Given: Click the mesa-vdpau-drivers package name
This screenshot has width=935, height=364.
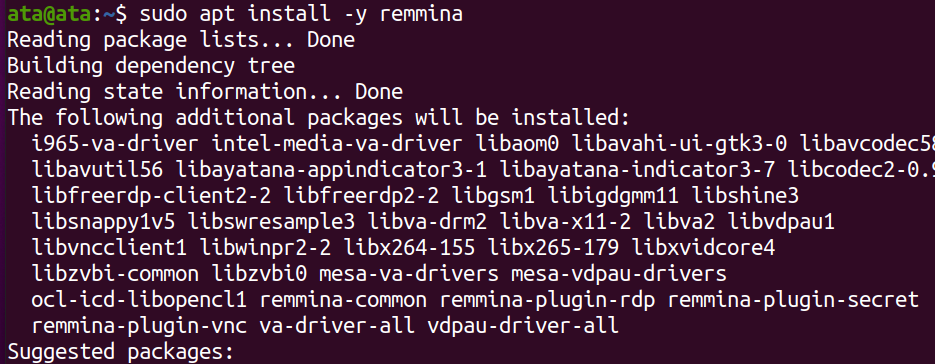Looking at the screenshot, I should (x=619, y=274).
